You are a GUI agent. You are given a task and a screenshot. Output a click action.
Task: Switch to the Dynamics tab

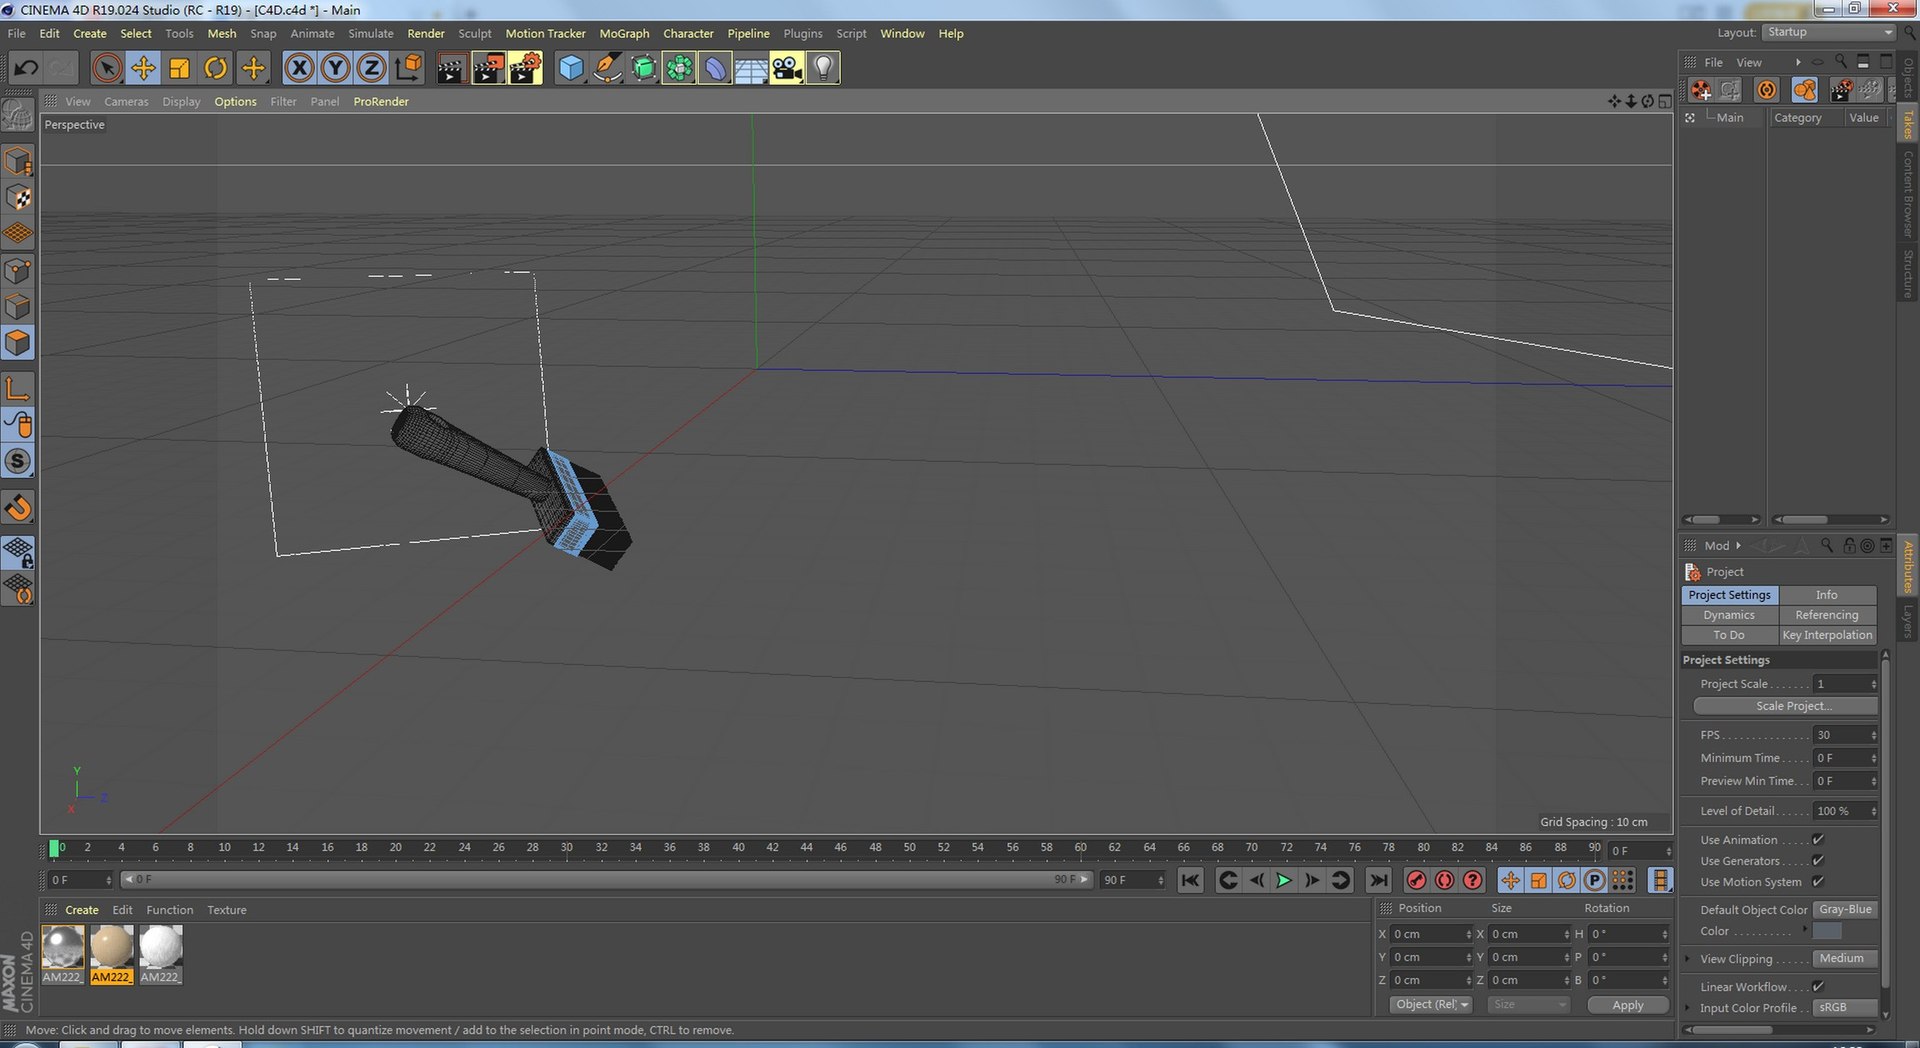click(1729, 615)
